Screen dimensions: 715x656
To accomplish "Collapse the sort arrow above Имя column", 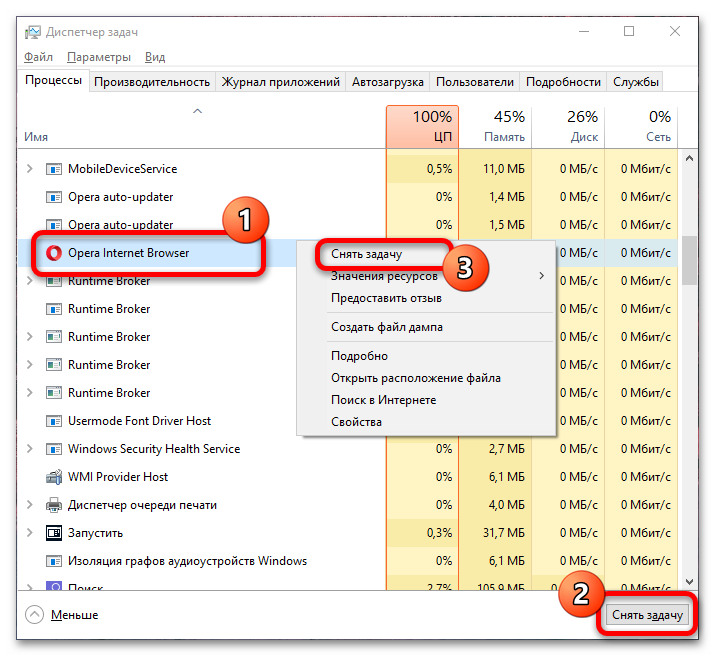I will click(197, 111).
